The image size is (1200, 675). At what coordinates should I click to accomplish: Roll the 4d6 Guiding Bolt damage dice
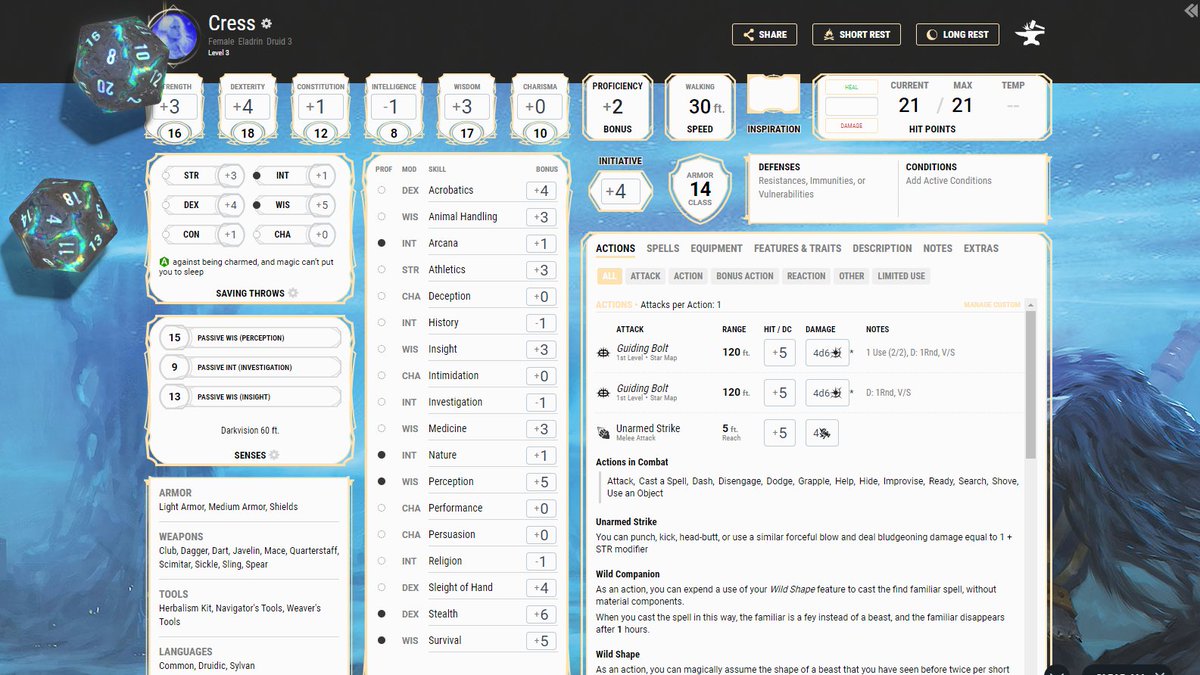click(826, 352)
